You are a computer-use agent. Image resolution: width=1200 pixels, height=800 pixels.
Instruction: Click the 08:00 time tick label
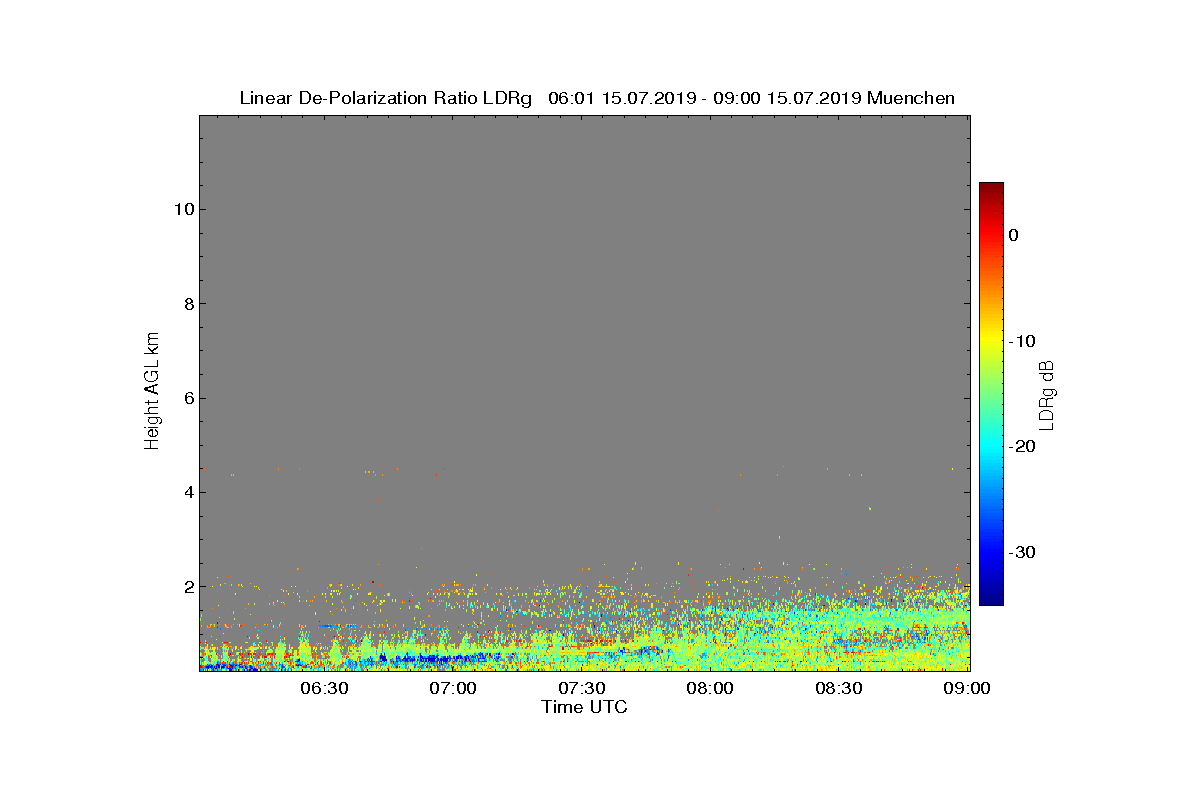click(711, 689)
